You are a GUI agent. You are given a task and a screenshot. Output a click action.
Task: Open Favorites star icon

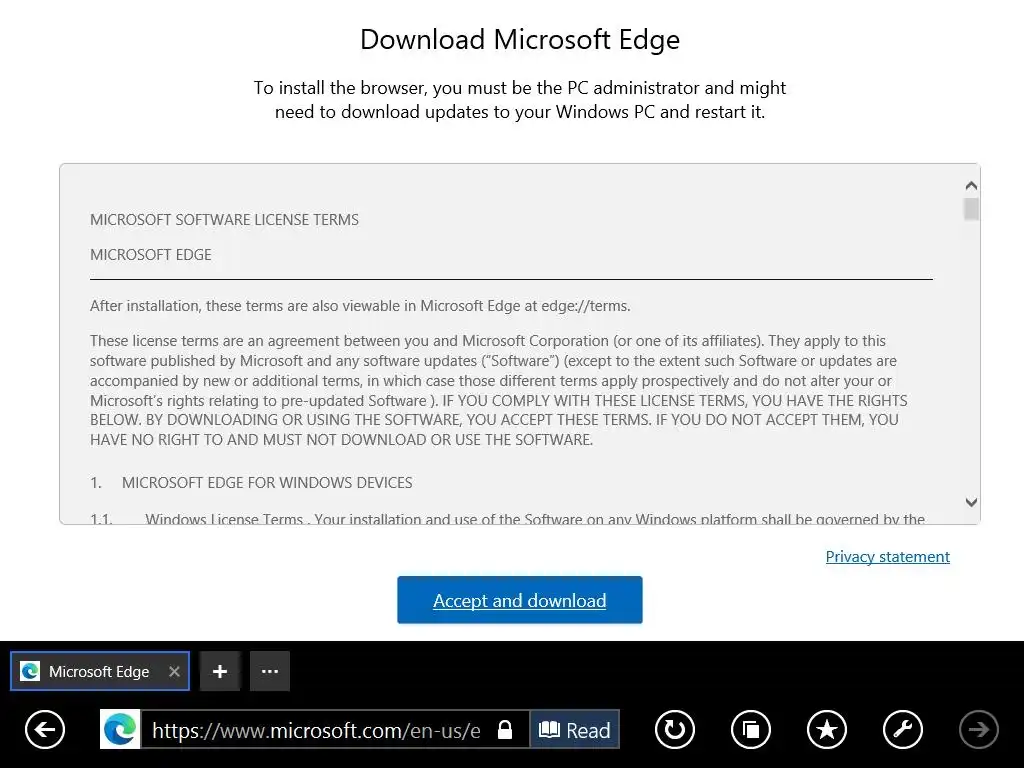pyautogui.click(x=827, y=729)
